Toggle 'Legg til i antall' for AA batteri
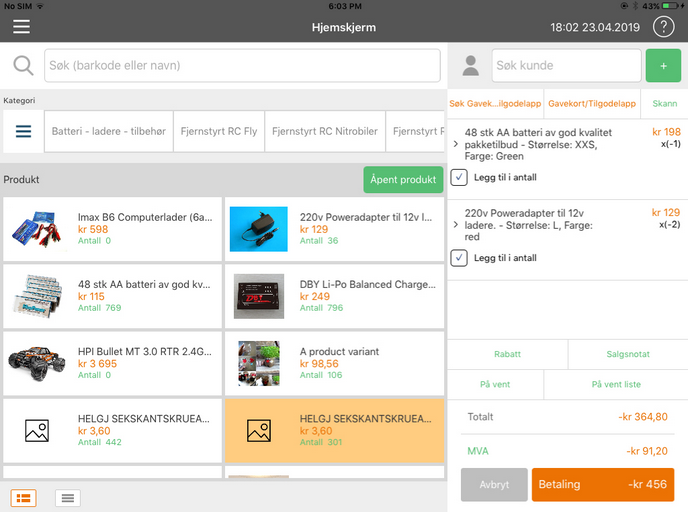Image resolution: width=688 pixels, height=512 pixels. click(459, 177)
